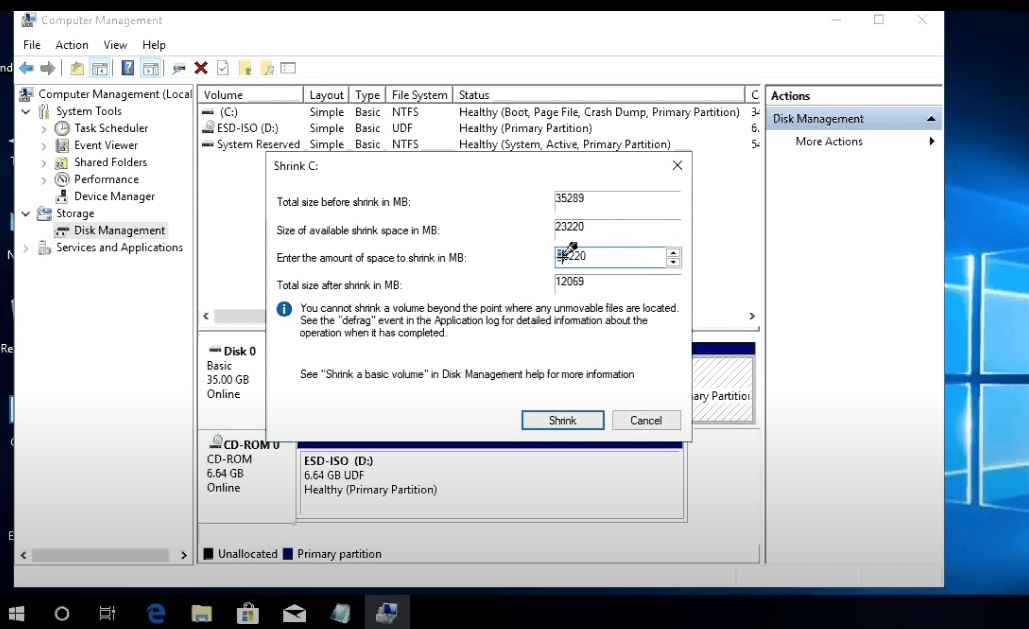
Task: Open Microsoft Store from taskbar
Action: point(247,614)
